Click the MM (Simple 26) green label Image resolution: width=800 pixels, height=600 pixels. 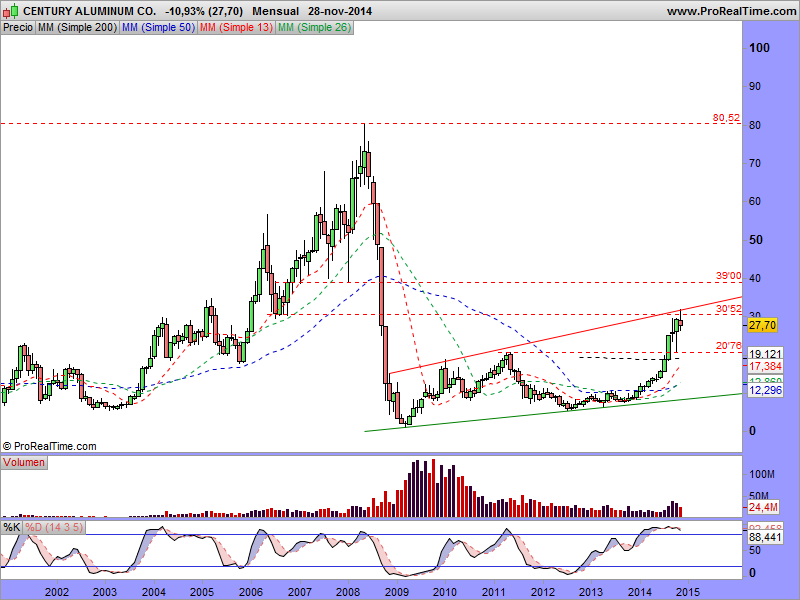pyautogui.click(x=313, y=28)
